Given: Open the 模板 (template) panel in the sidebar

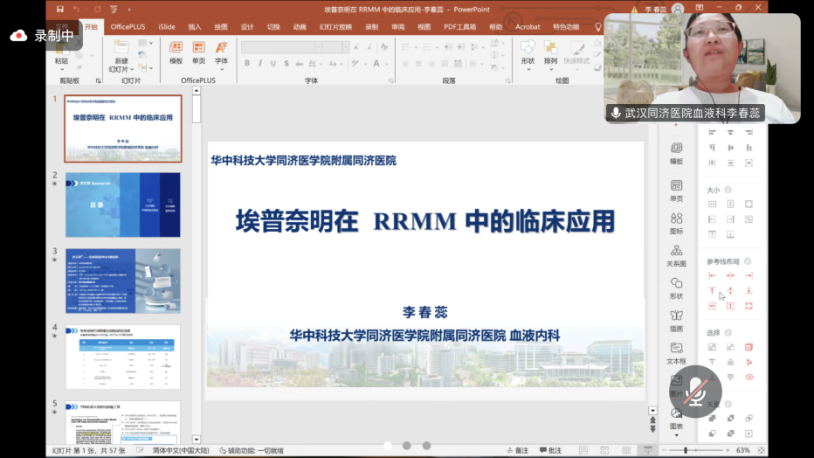Looking at the screenshot, I should [x=676, y=152].
